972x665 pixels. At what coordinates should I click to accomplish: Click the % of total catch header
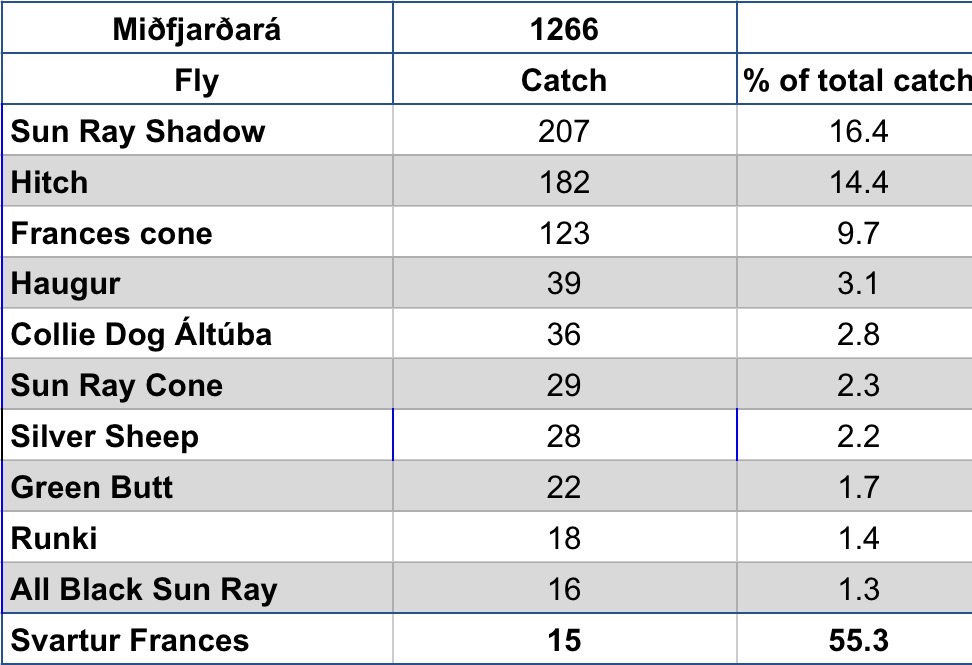click(856, 80)
